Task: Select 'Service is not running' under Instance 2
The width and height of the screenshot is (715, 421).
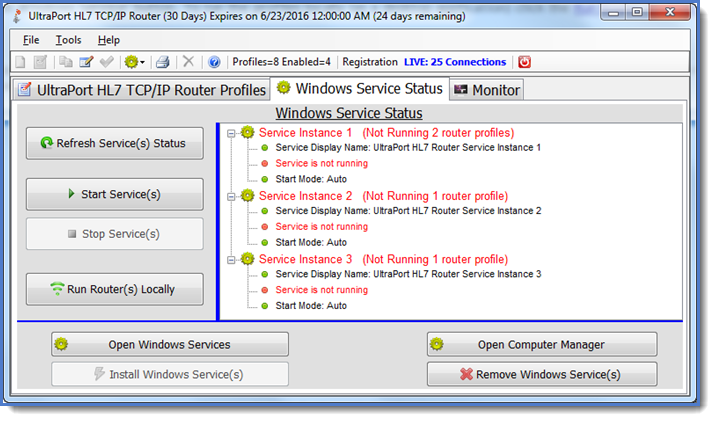Action: pyautogui.click(x=321, y=227)
